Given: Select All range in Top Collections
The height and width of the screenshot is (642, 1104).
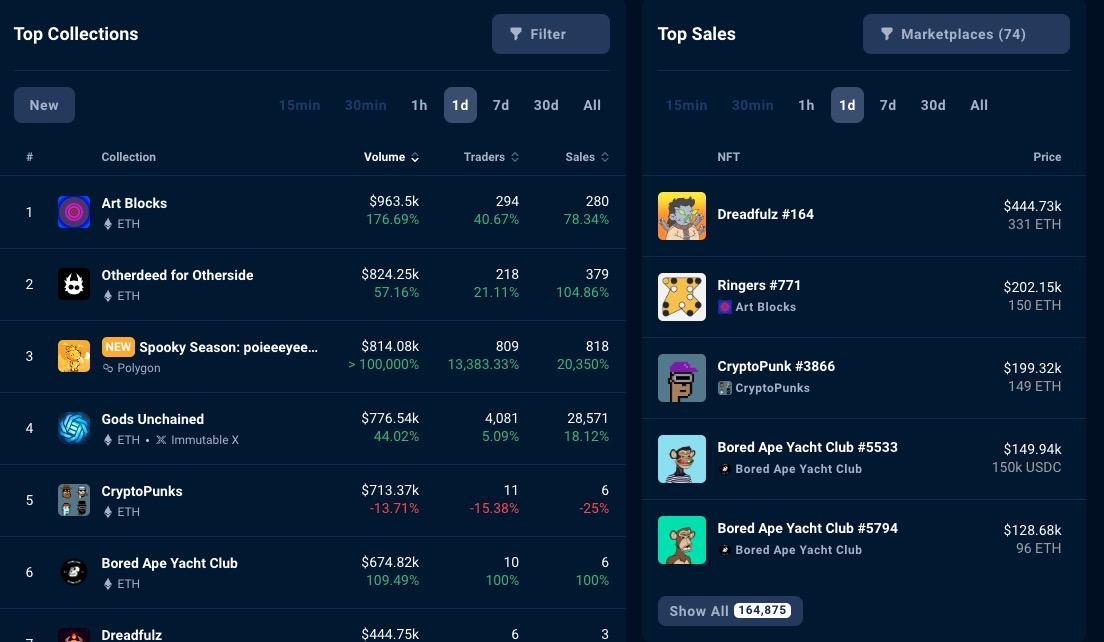Looking at the screenshot, I should click(592, 105).
